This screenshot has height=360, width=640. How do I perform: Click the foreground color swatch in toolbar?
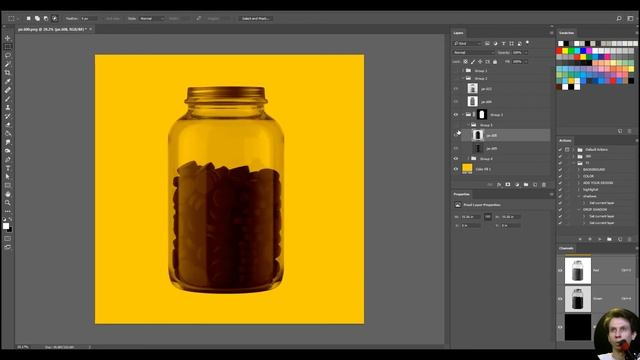(6, 226)
